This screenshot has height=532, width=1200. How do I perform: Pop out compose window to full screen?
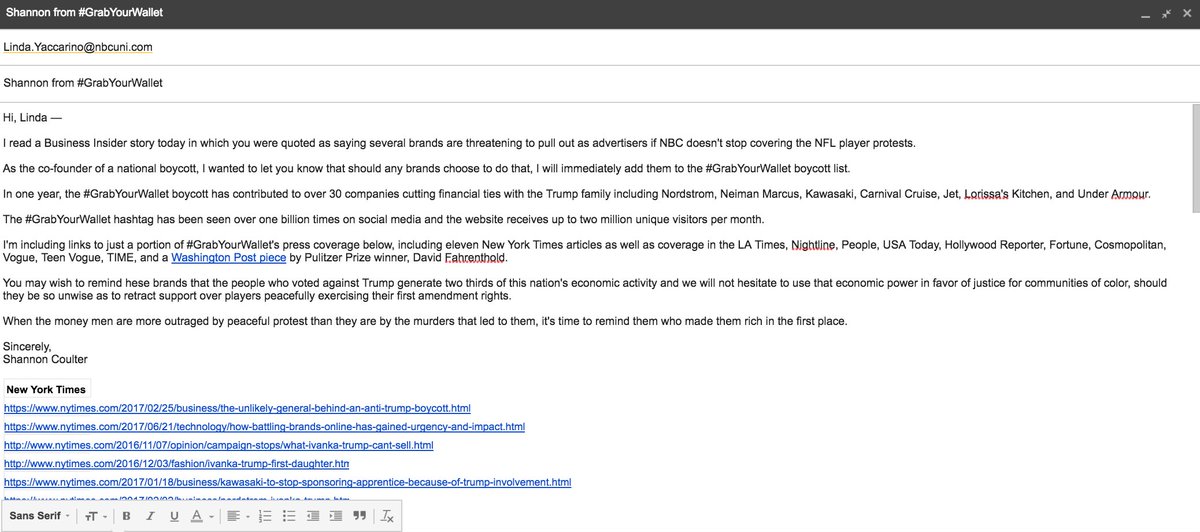point(1166,15)
